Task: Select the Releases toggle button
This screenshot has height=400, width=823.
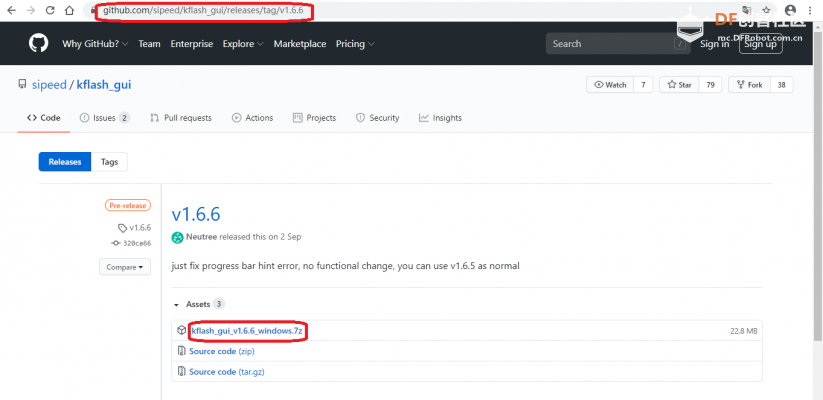Action: pos(65,162)
